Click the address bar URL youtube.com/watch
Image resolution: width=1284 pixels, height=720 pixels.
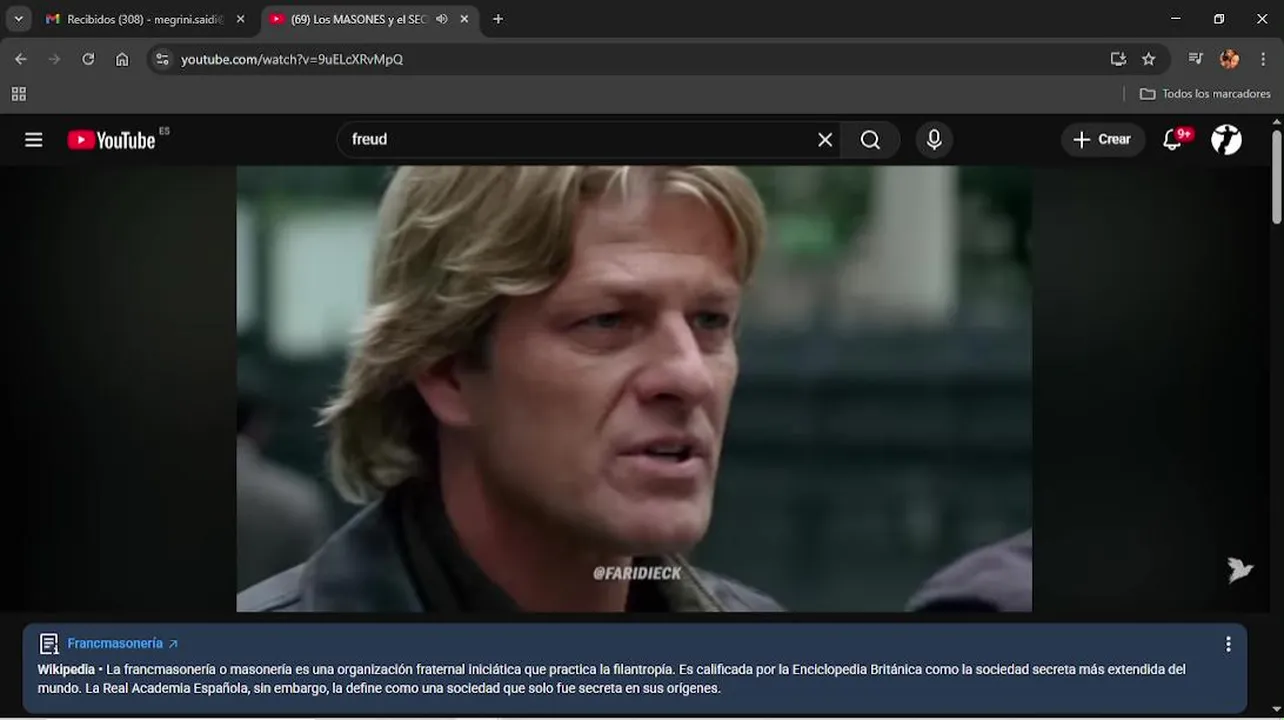pyautogui.click(x=292, y=60)
